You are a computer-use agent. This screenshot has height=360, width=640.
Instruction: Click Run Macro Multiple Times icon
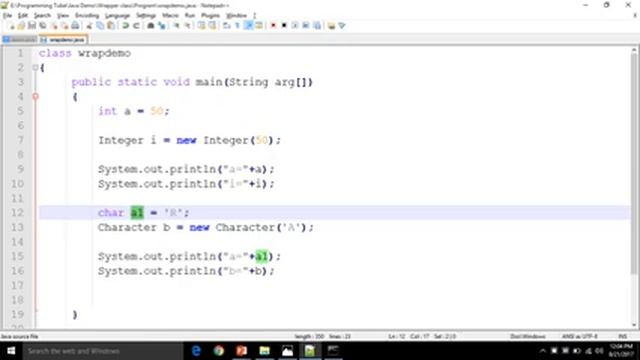coord(306,26)
